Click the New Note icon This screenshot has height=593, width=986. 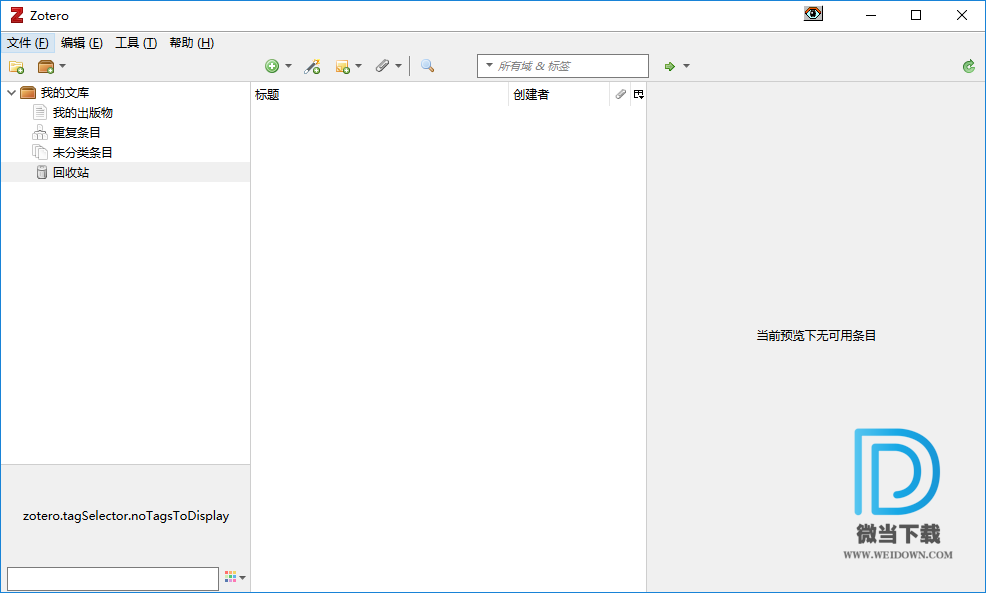(343, 66)
